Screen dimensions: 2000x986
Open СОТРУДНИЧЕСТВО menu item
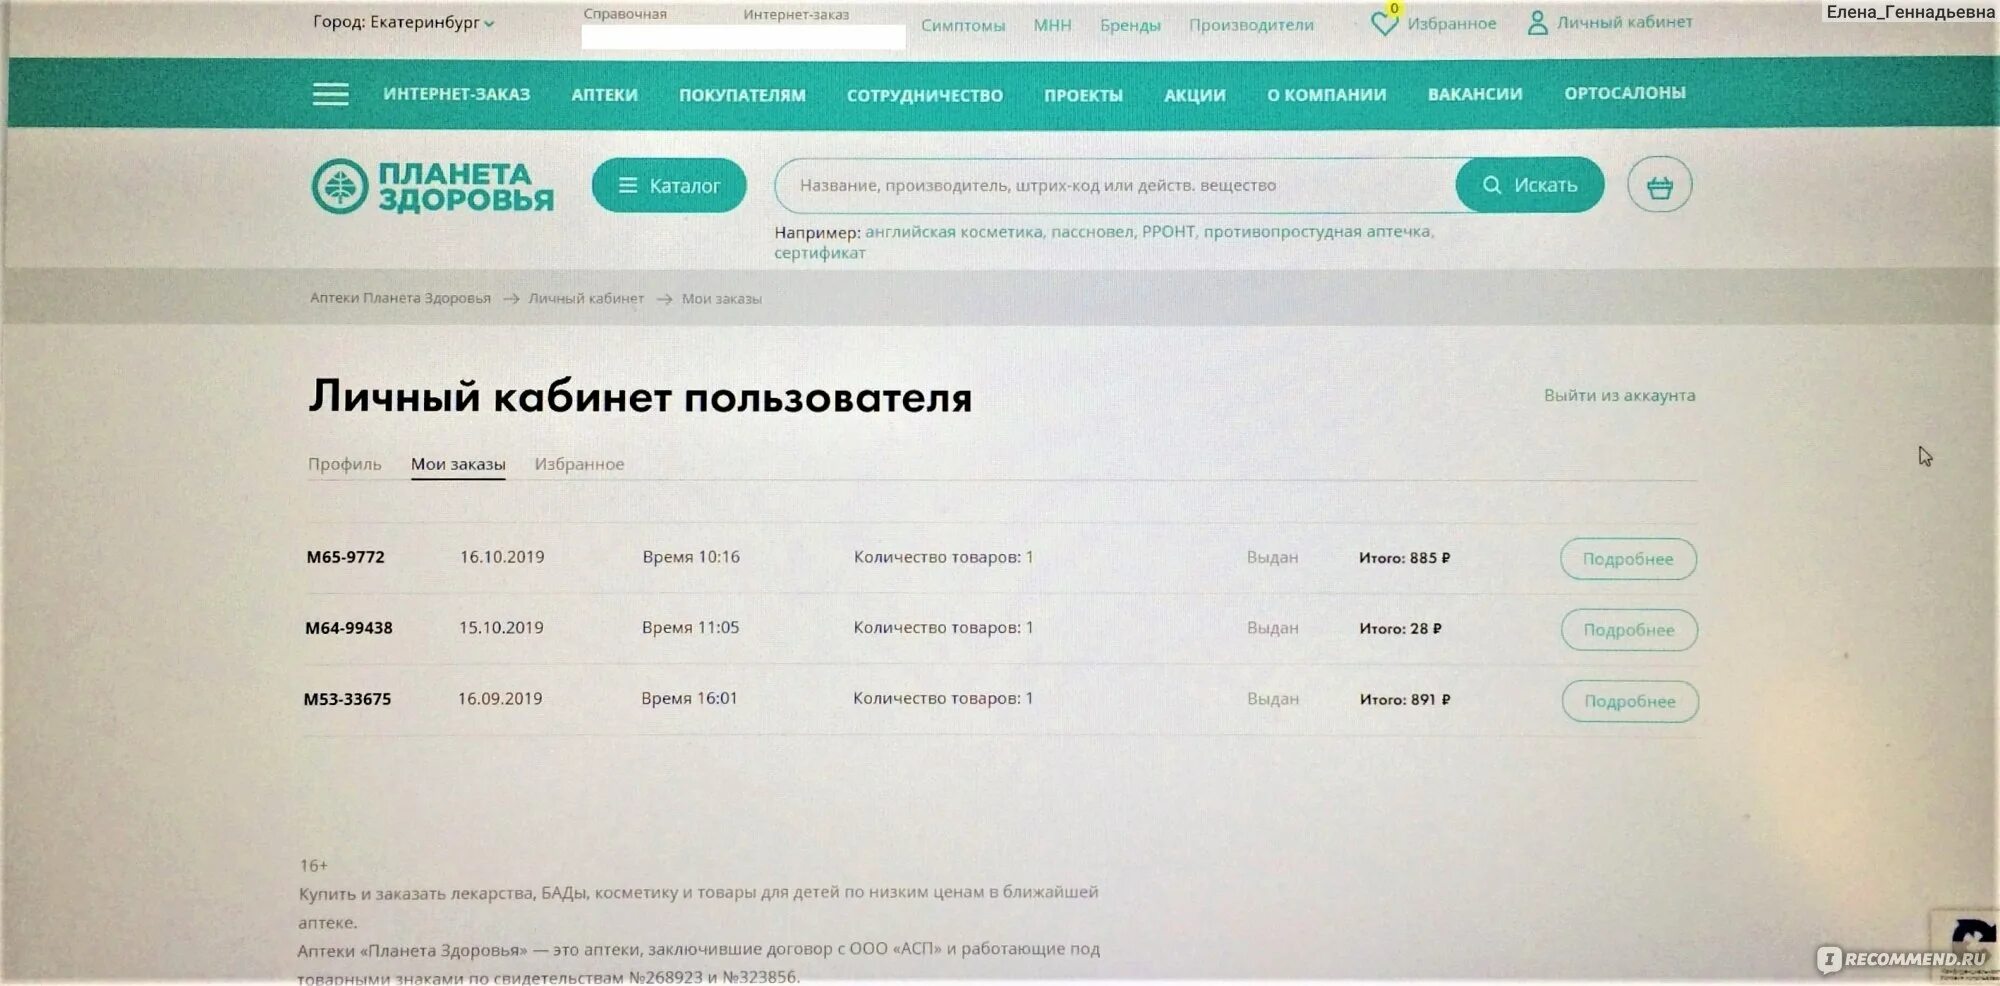(x=925, y=95)
